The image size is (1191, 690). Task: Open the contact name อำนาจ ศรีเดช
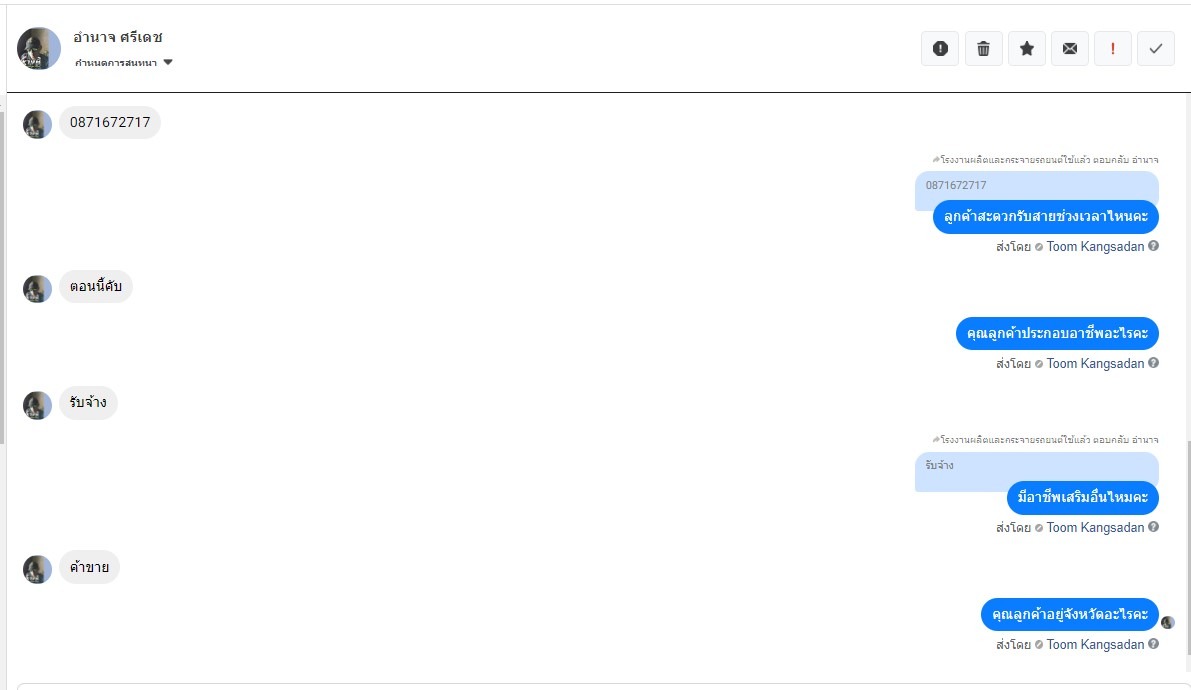tap(118, 37)
